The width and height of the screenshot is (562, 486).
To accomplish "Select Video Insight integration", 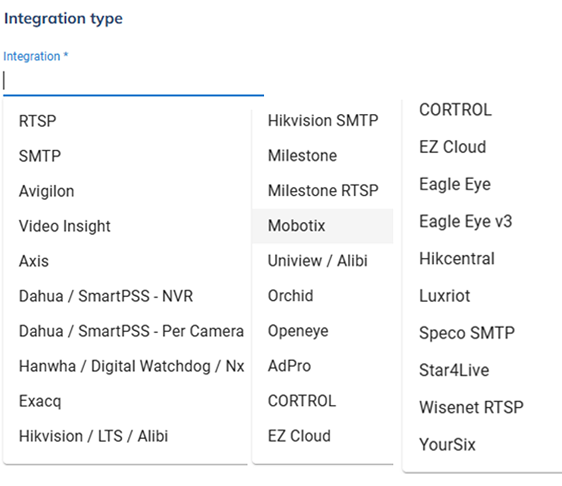I will (x=125, y=226).
